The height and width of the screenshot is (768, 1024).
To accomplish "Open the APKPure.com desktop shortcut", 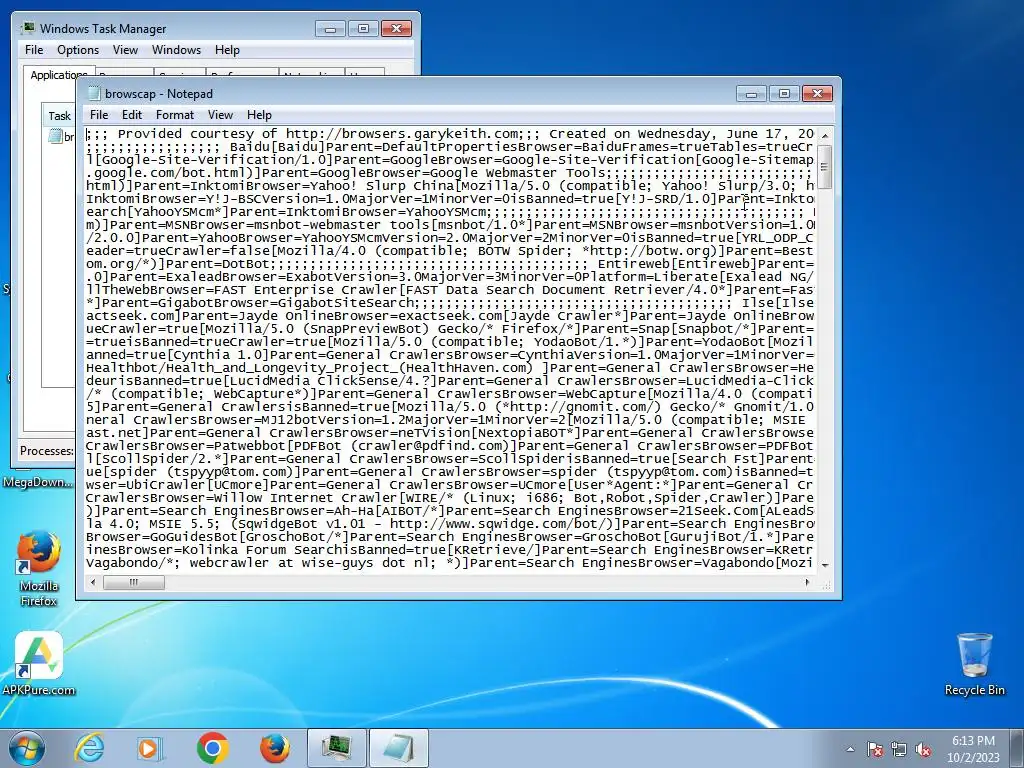I will pos(39,664).
